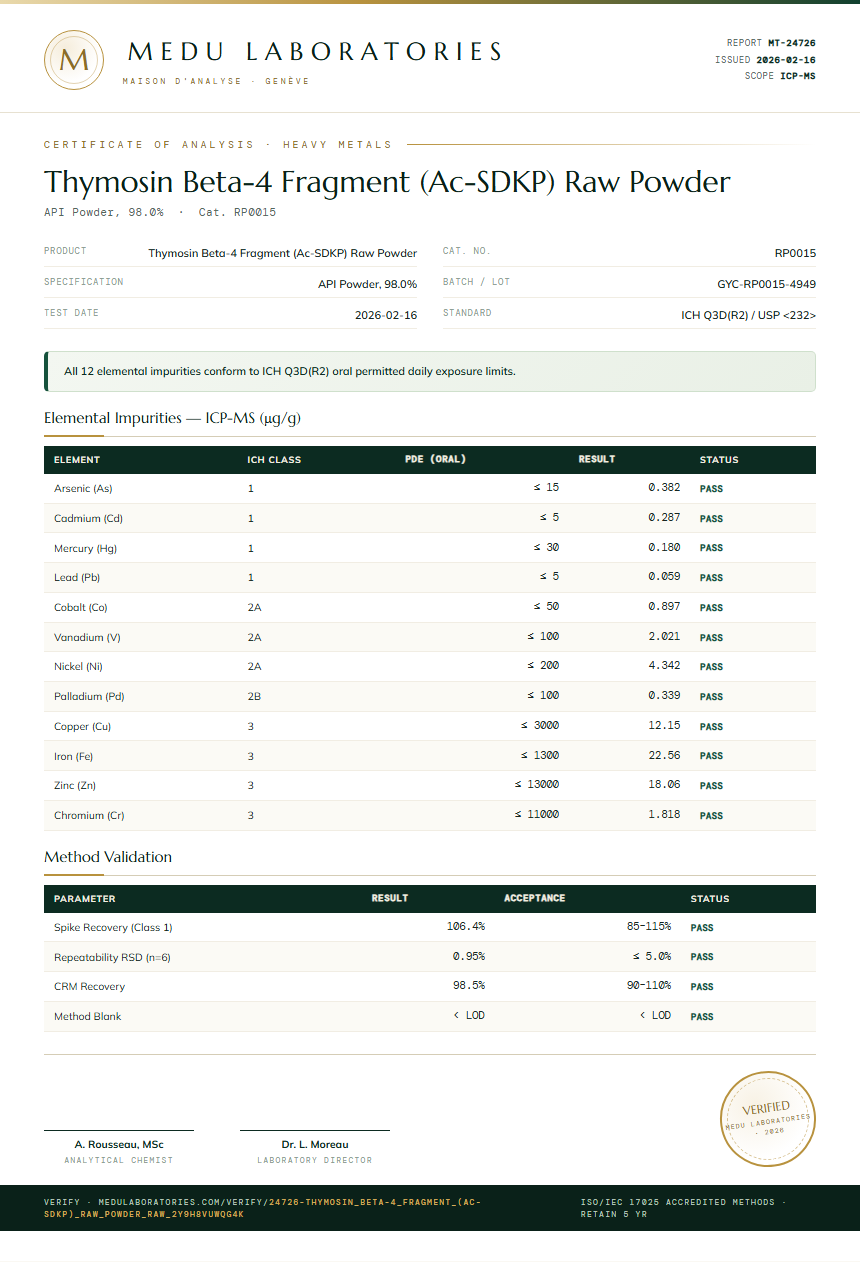860x1262 pixels.
Task: Select the batch number GYC-RP0015-4949
Action: [x=766, y=284]
